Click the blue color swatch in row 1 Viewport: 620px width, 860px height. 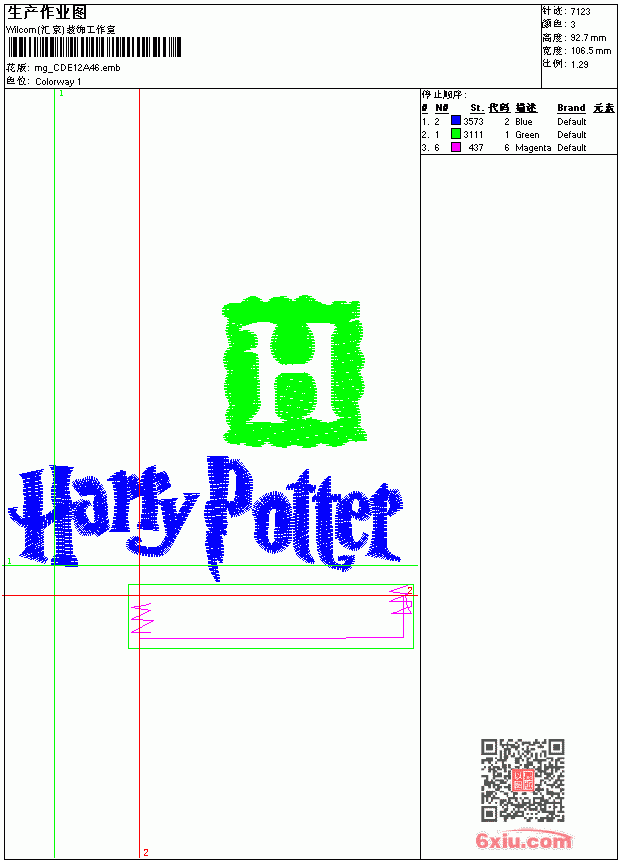point(455,120)
